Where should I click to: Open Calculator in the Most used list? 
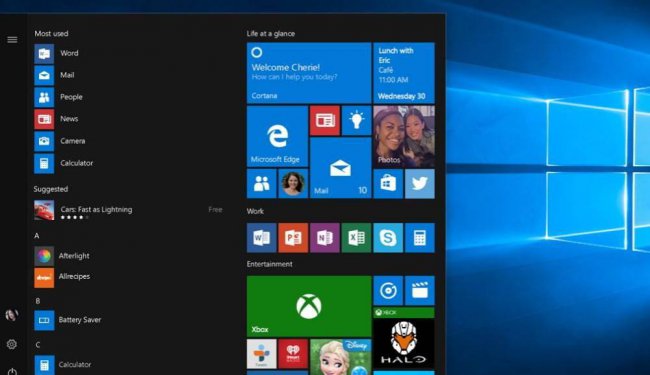pos(64,163)
